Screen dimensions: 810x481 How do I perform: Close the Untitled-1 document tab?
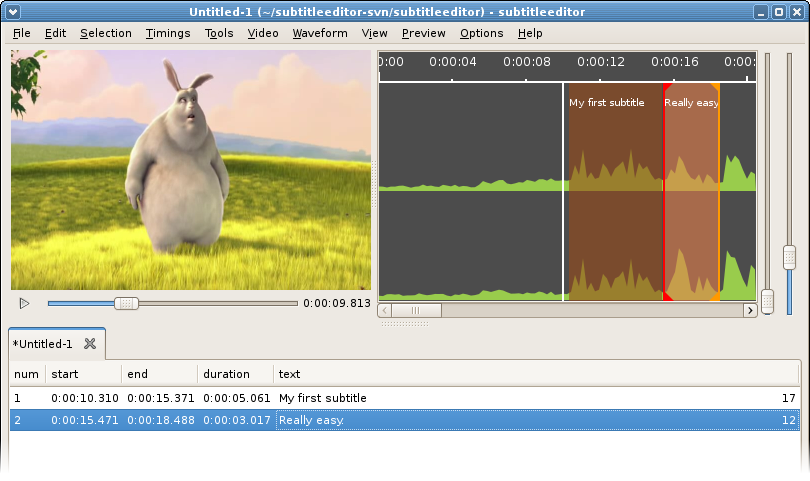click(x=89, y=344)
